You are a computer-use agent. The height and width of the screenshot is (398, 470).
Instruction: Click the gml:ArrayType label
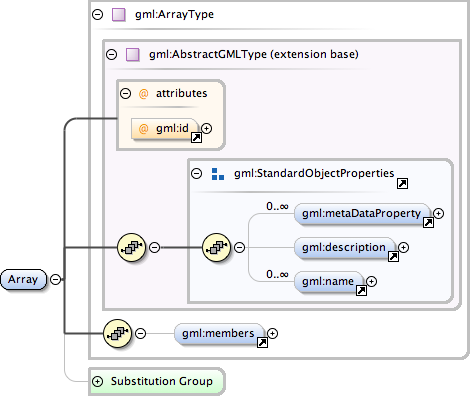point(174,15)
